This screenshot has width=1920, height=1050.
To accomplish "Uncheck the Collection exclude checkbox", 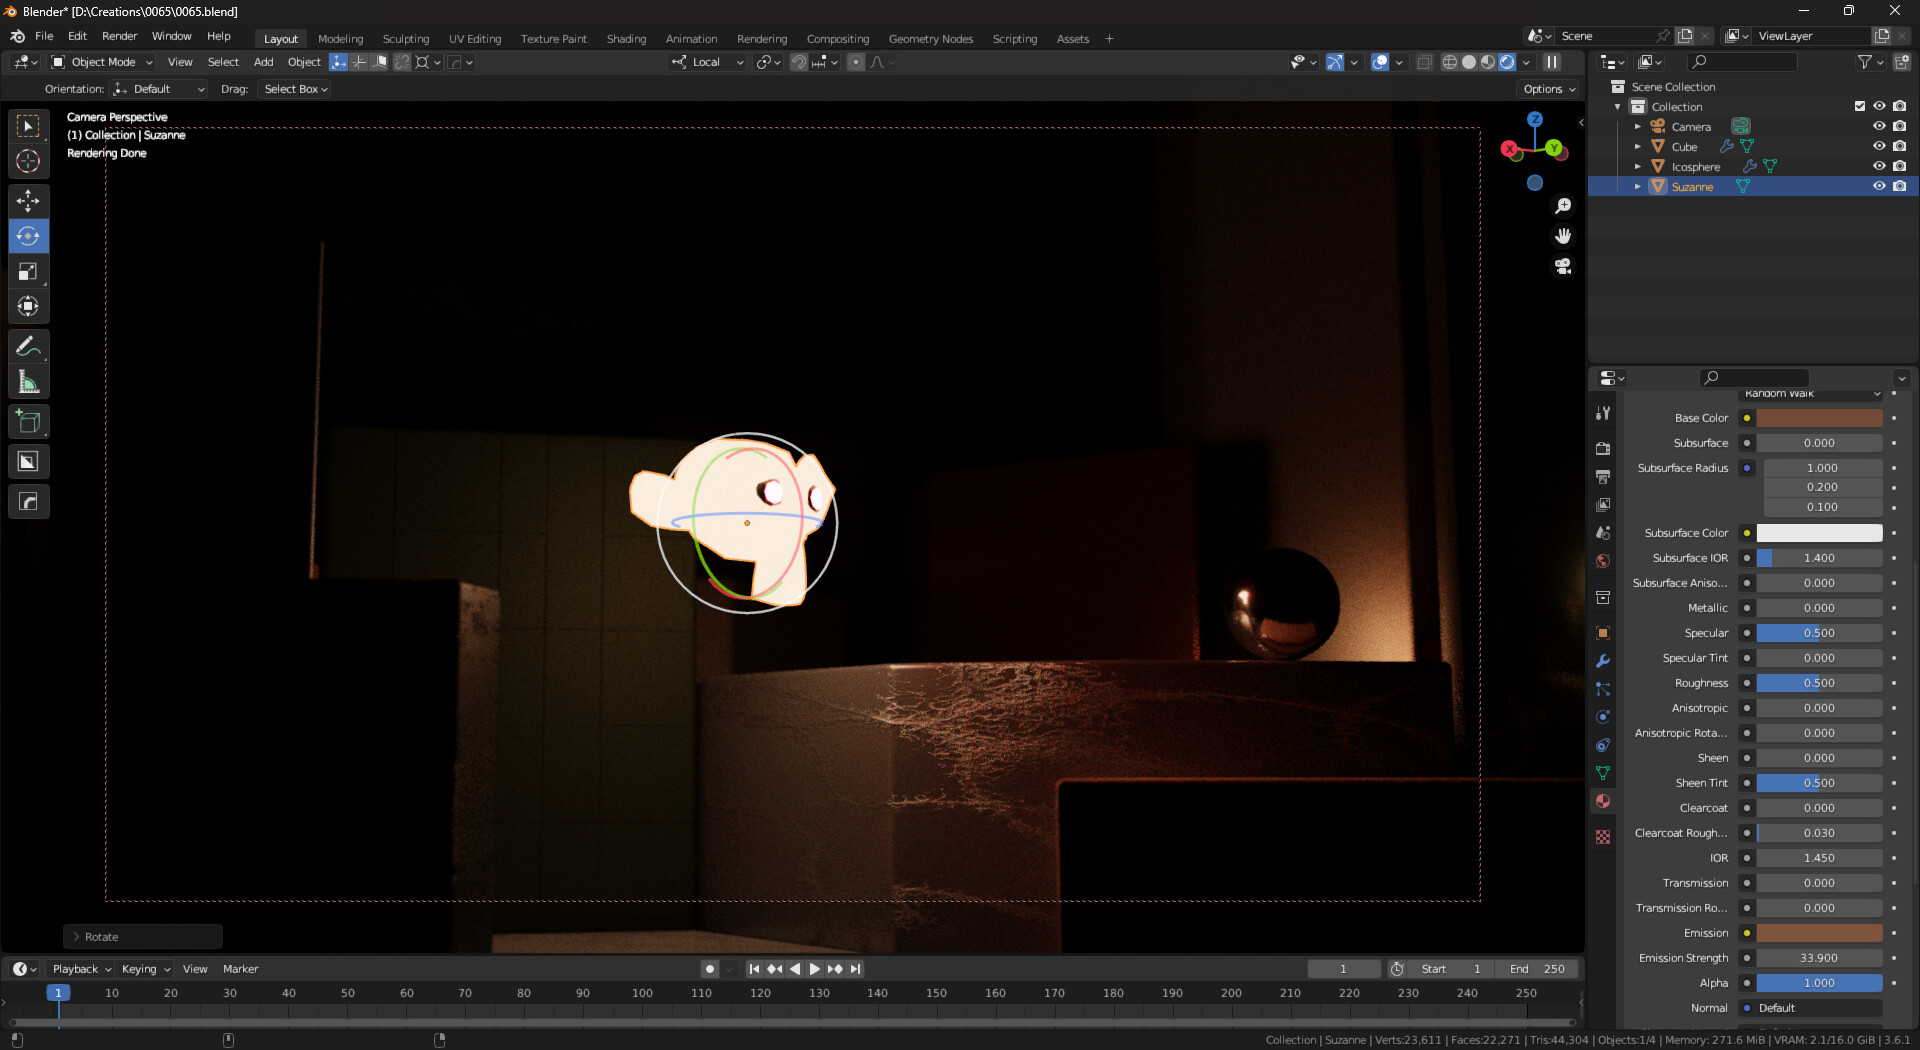I will (x=1859, y=106).
